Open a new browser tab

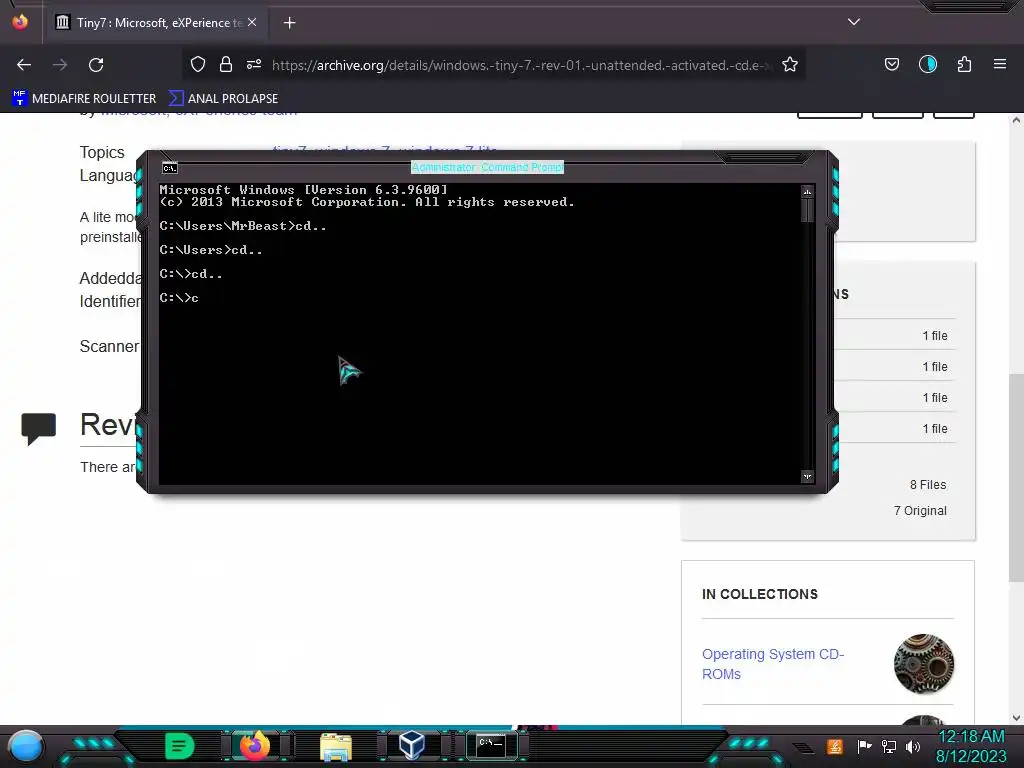tap(290, 23)
